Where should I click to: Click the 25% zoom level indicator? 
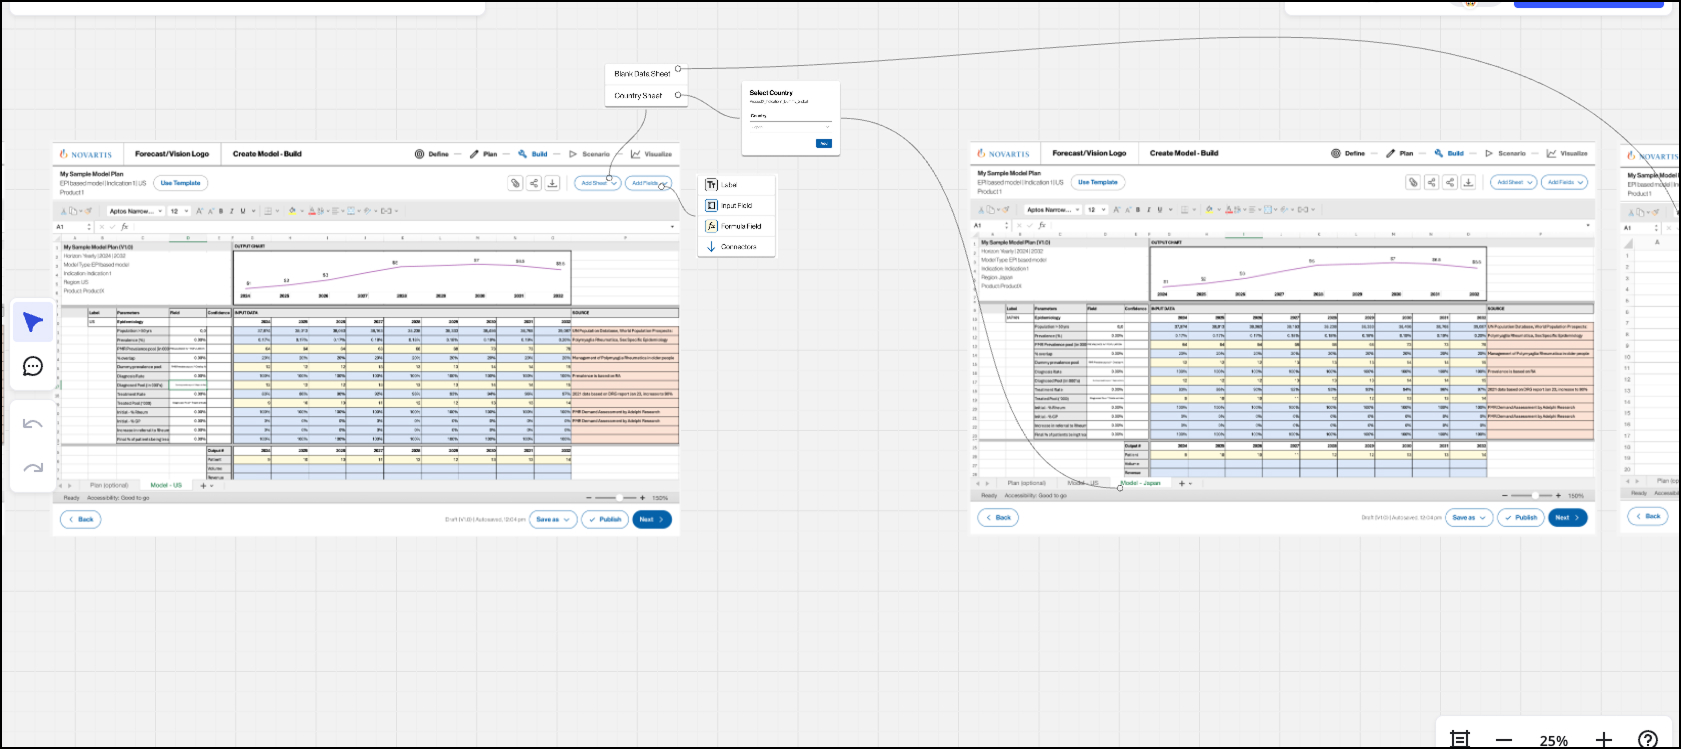(1553, 740)
